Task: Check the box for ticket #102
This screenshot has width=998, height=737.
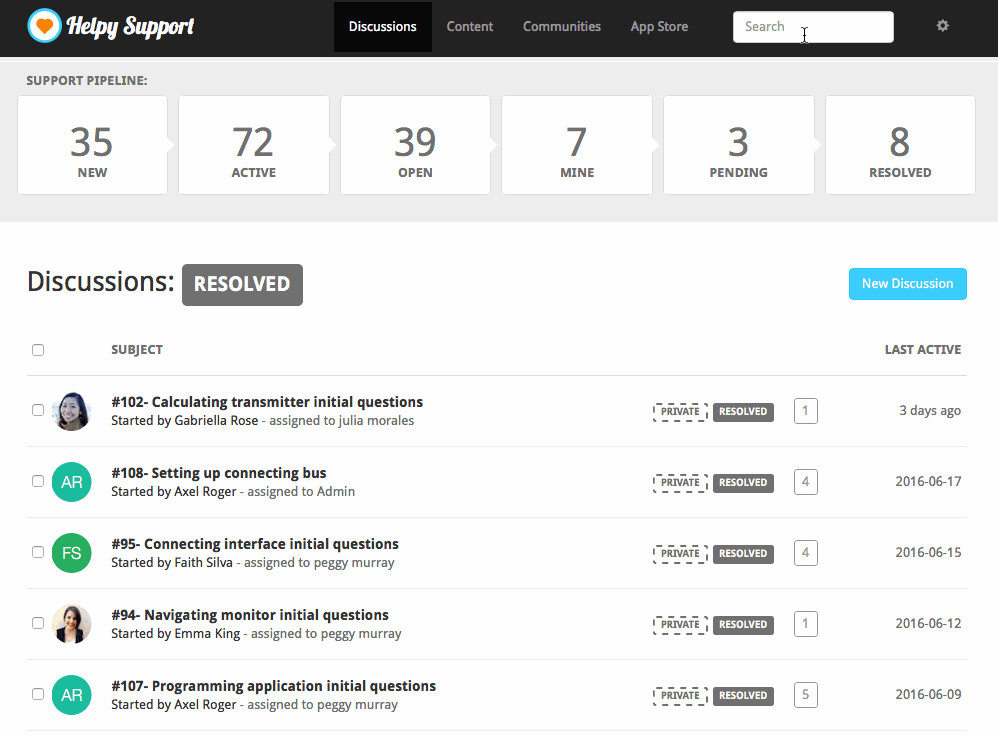Action: 38,410
